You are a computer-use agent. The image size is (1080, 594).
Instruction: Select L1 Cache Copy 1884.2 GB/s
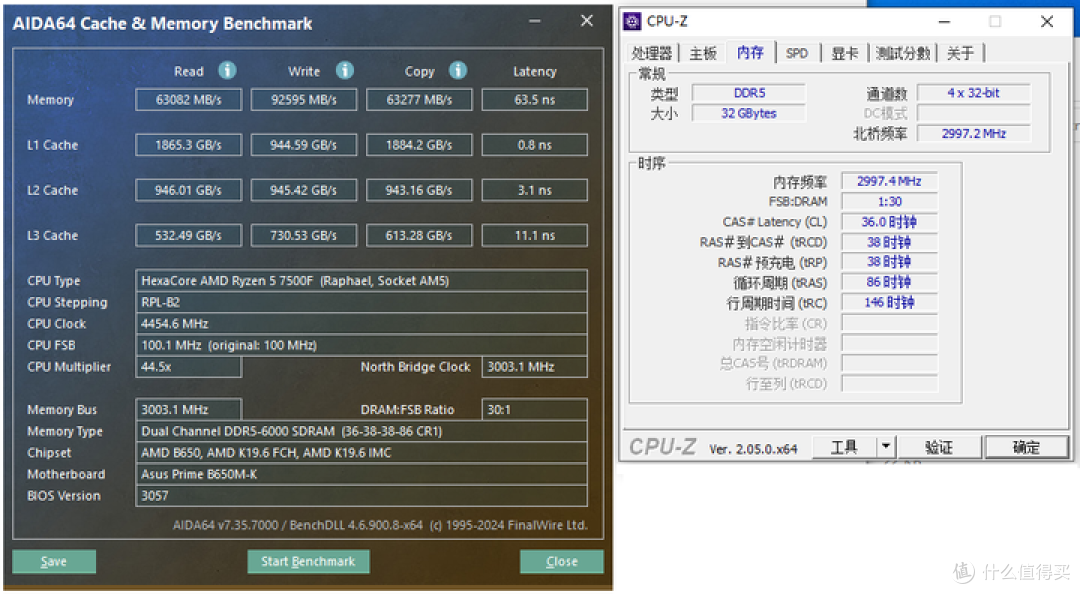419,145
